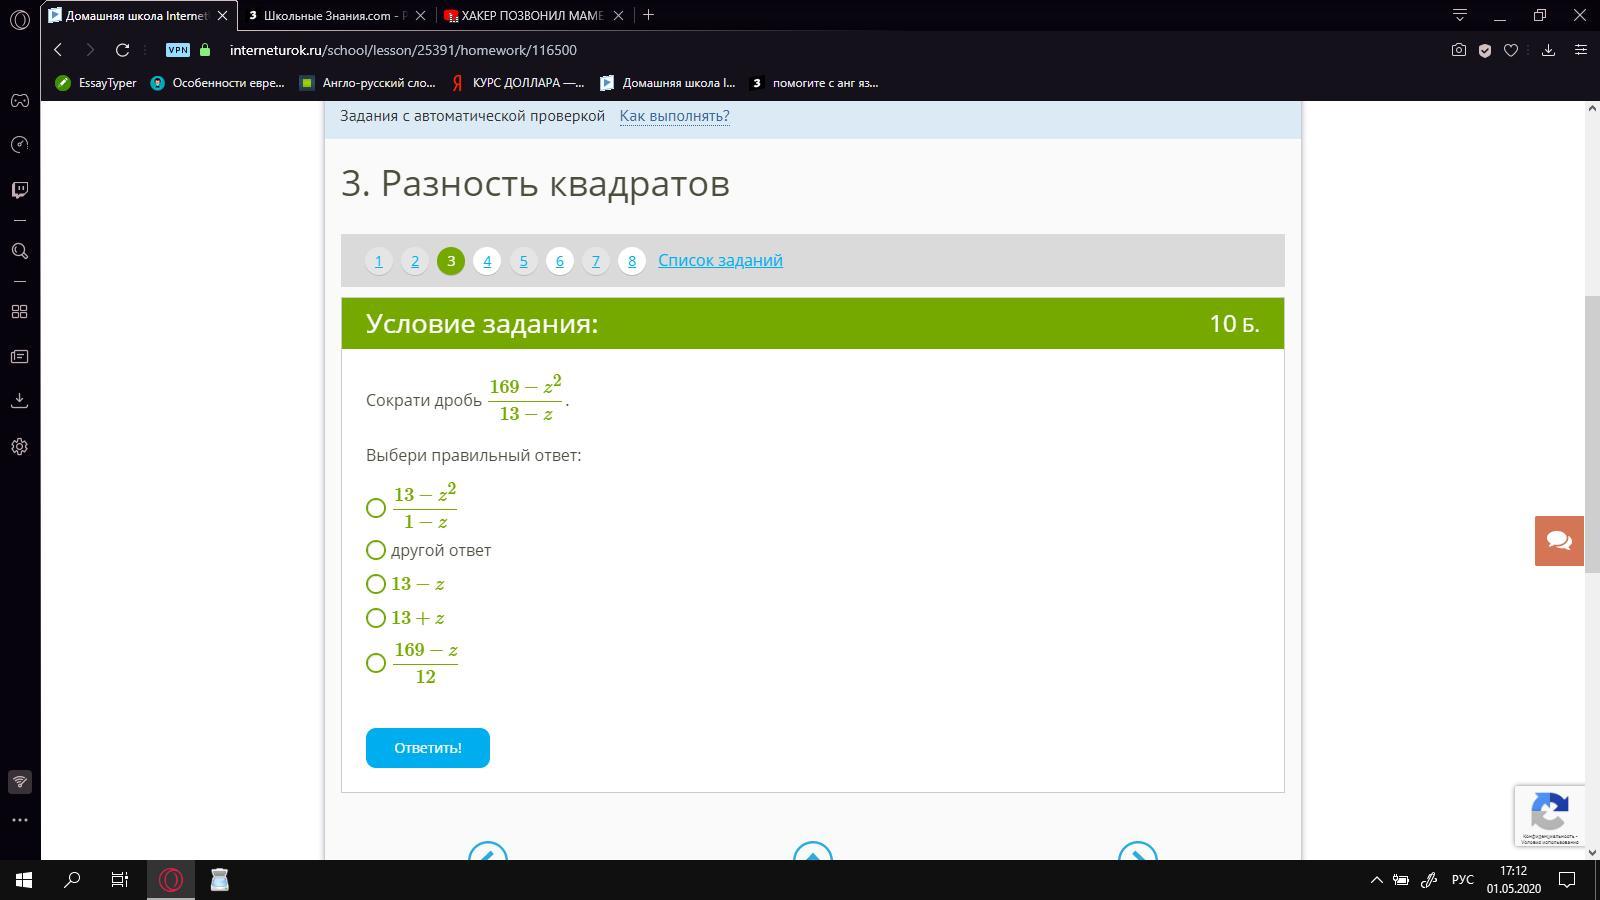1600x900 pixels.
Task: Open the tab list menu in title bar
Action: (x=1460, y=15)
